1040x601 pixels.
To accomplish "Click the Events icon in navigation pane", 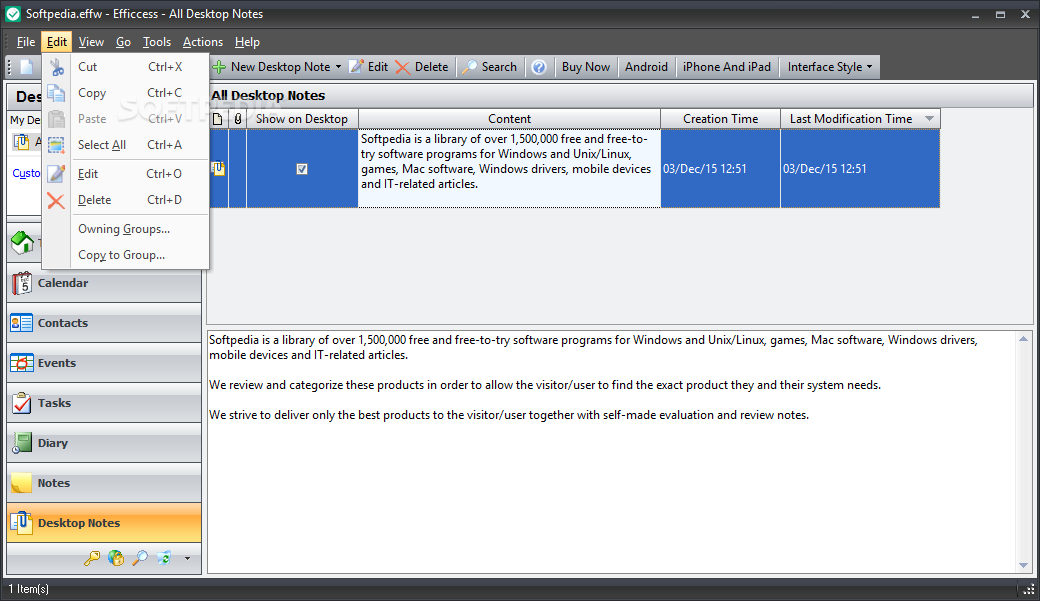I will pos(22,363).
